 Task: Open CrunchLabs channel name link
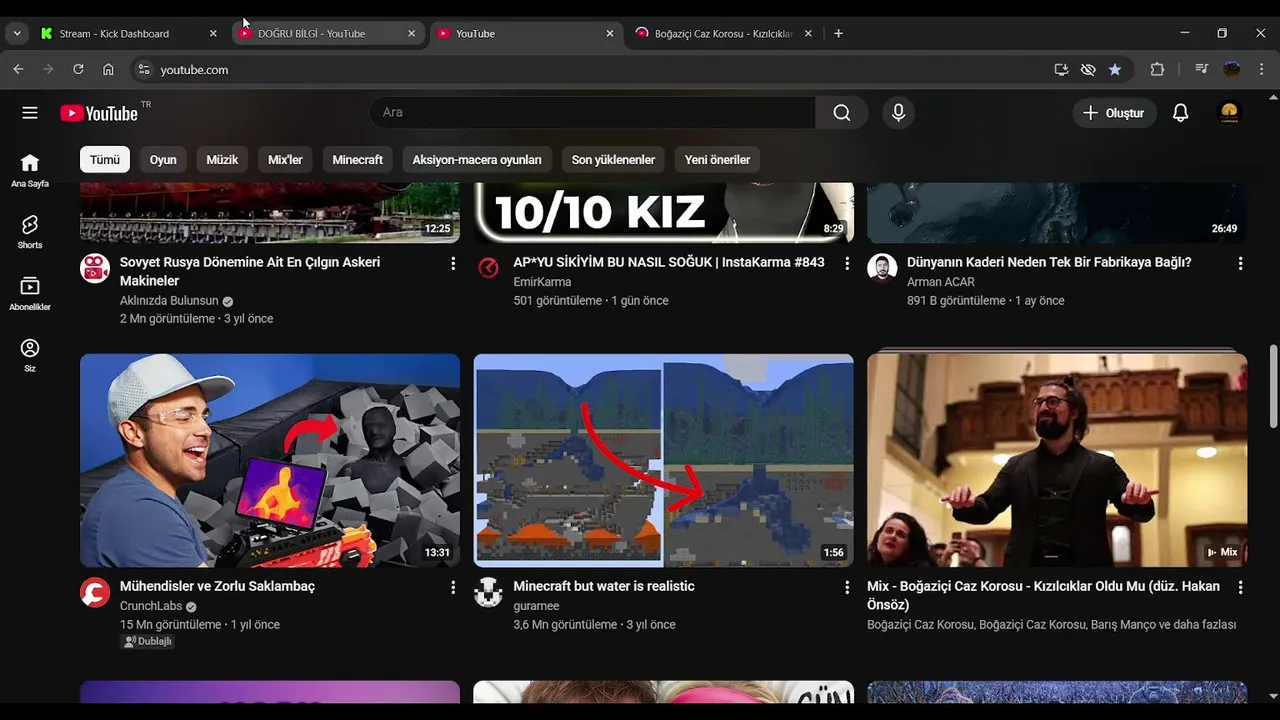(x=151, y=606)
